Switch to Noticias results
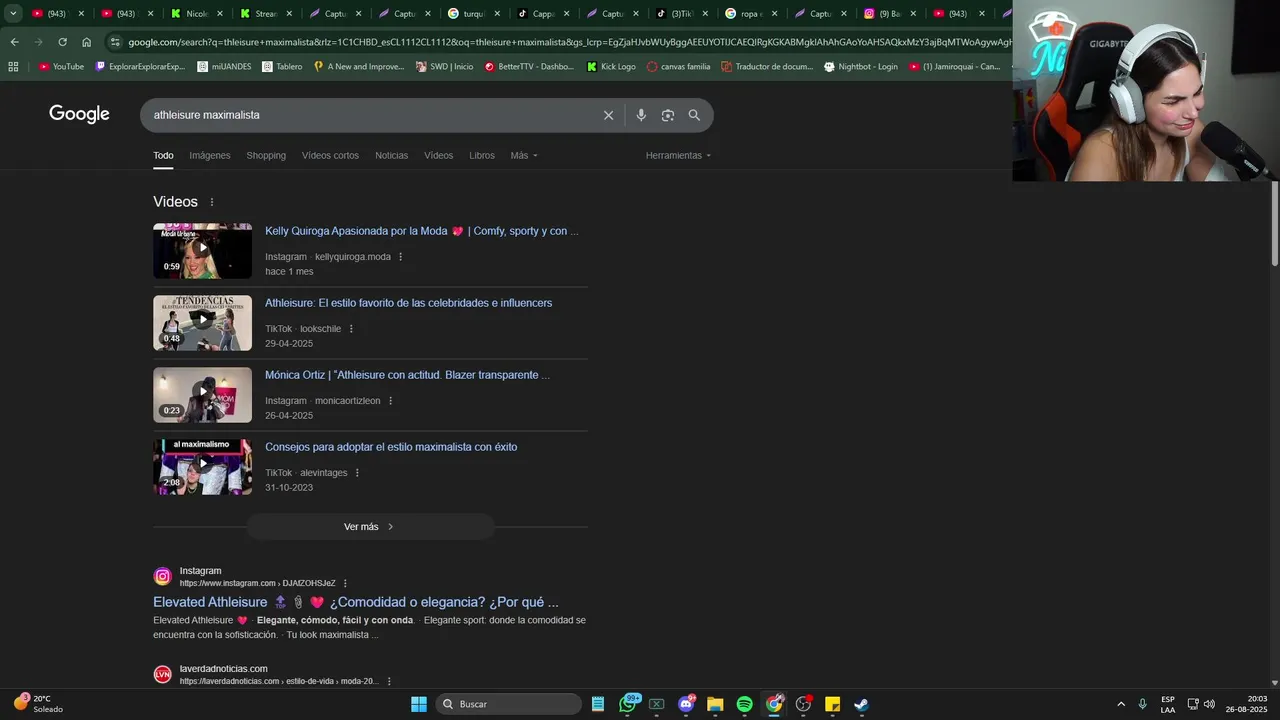This screenshot has width=1280, height=720. (391, 155)
